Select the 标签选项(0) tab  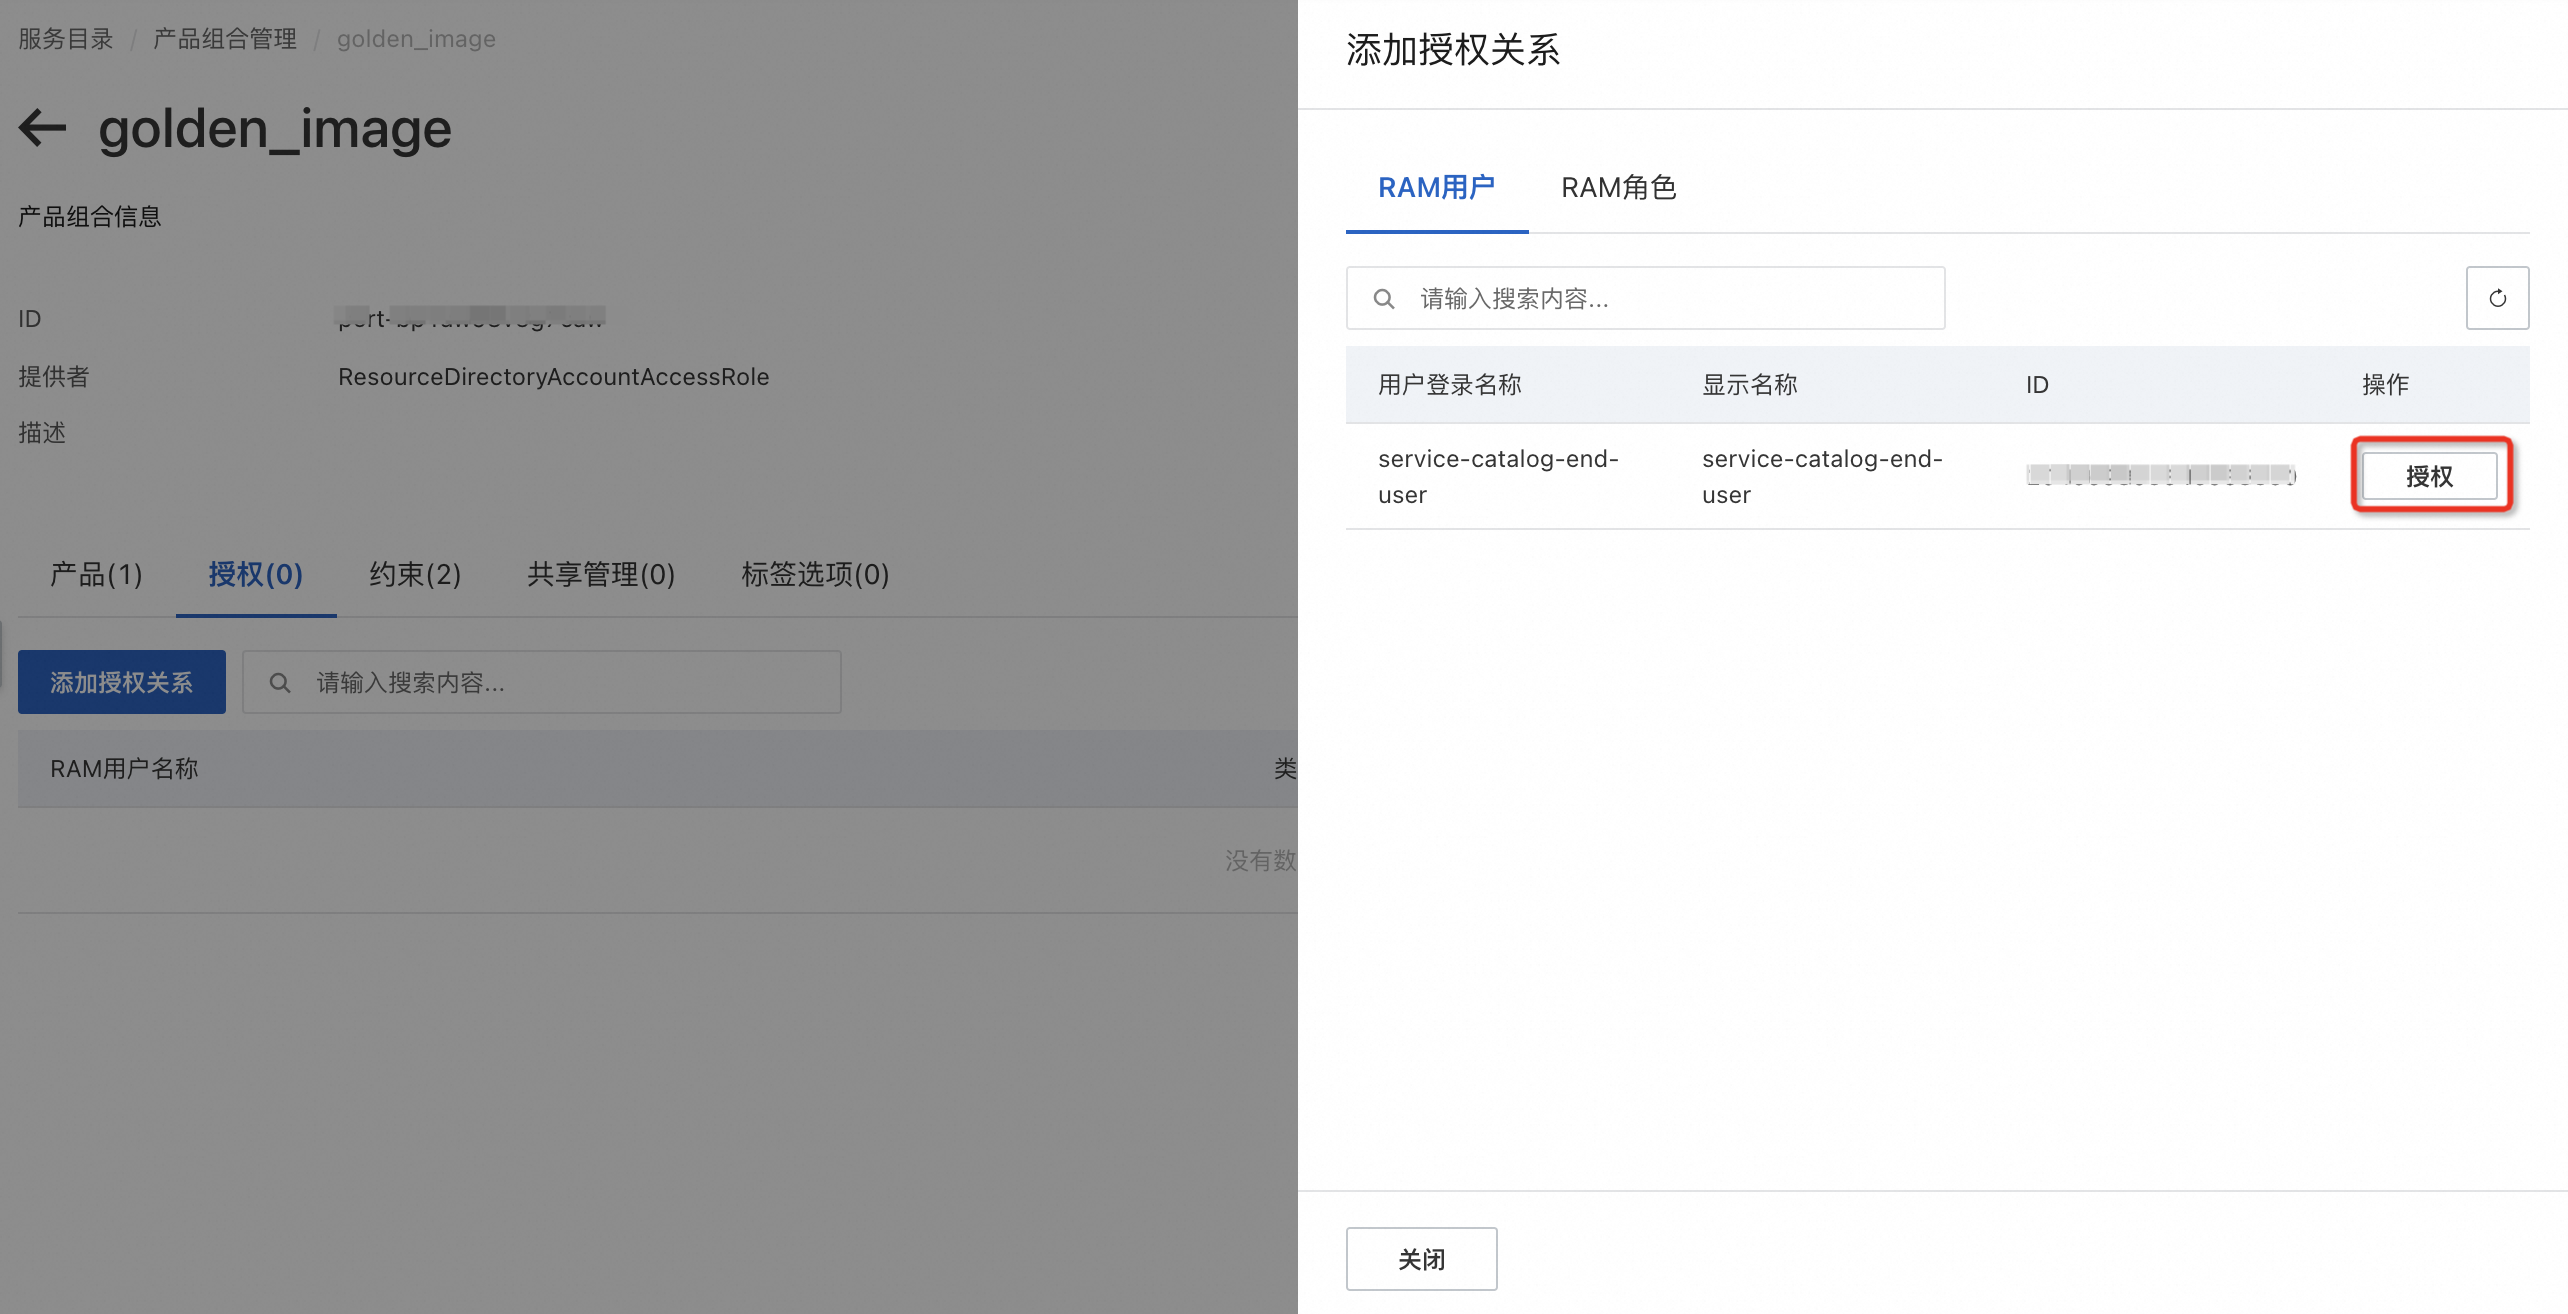815,575
